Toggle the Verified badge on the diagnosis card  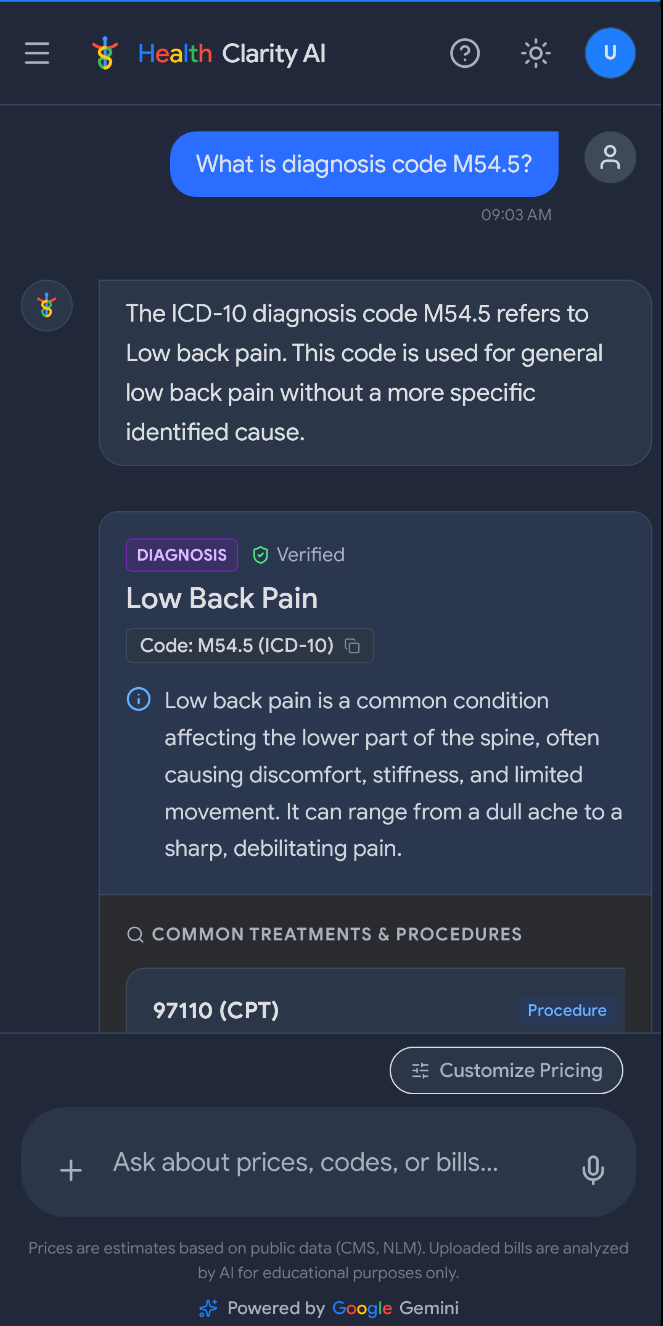tap(298, 554)
